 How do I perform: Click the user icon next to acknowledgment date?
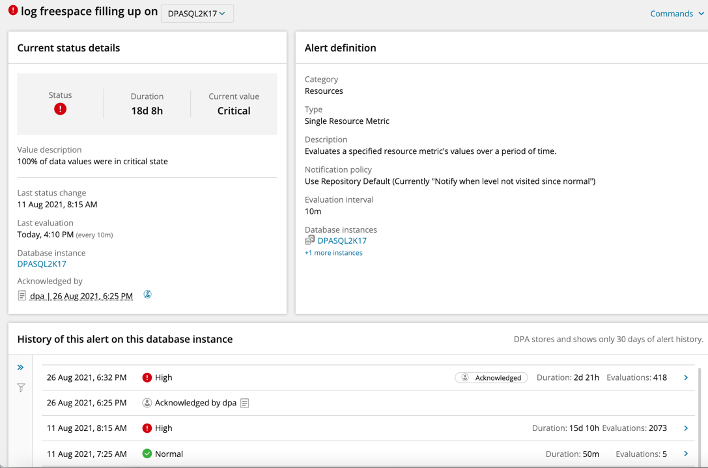point(147,295)
